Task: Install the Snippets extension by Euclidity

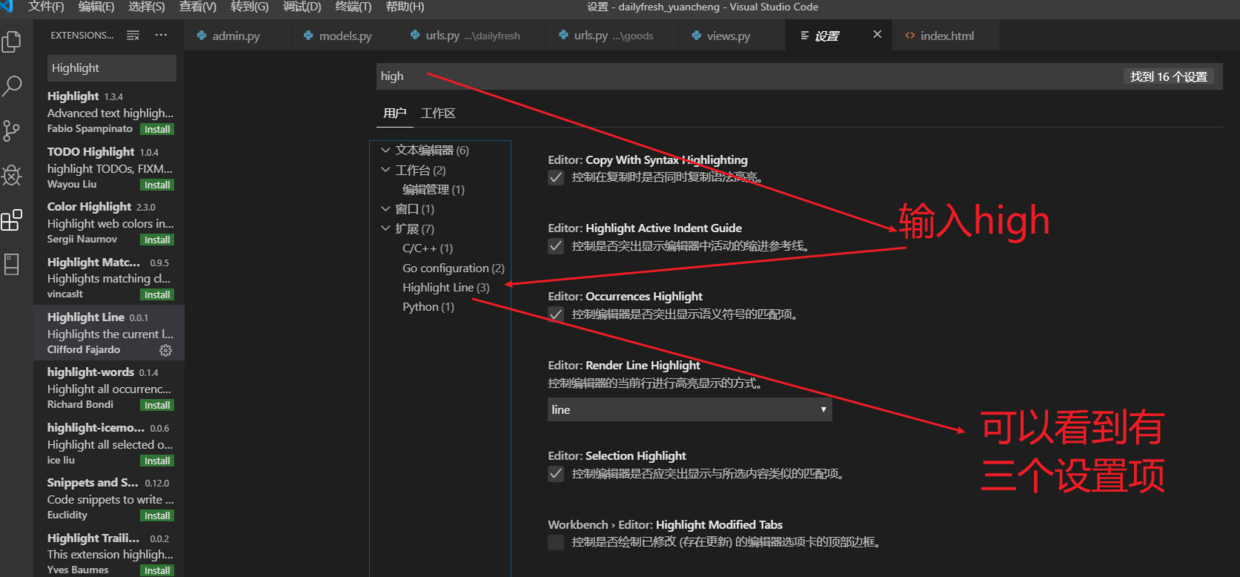Action: [x=157, y=516]
